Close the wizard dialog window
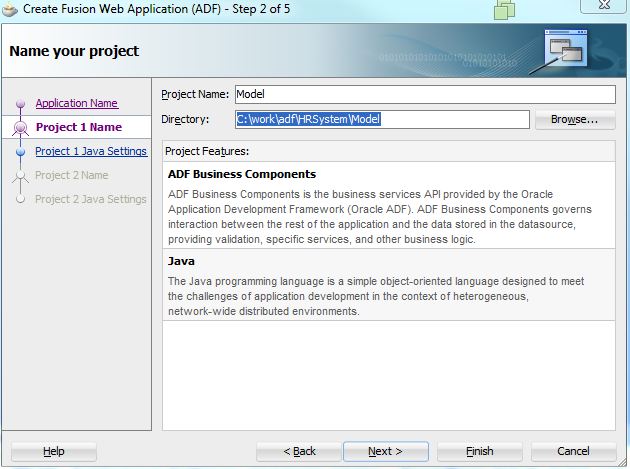 click(604, 6)
